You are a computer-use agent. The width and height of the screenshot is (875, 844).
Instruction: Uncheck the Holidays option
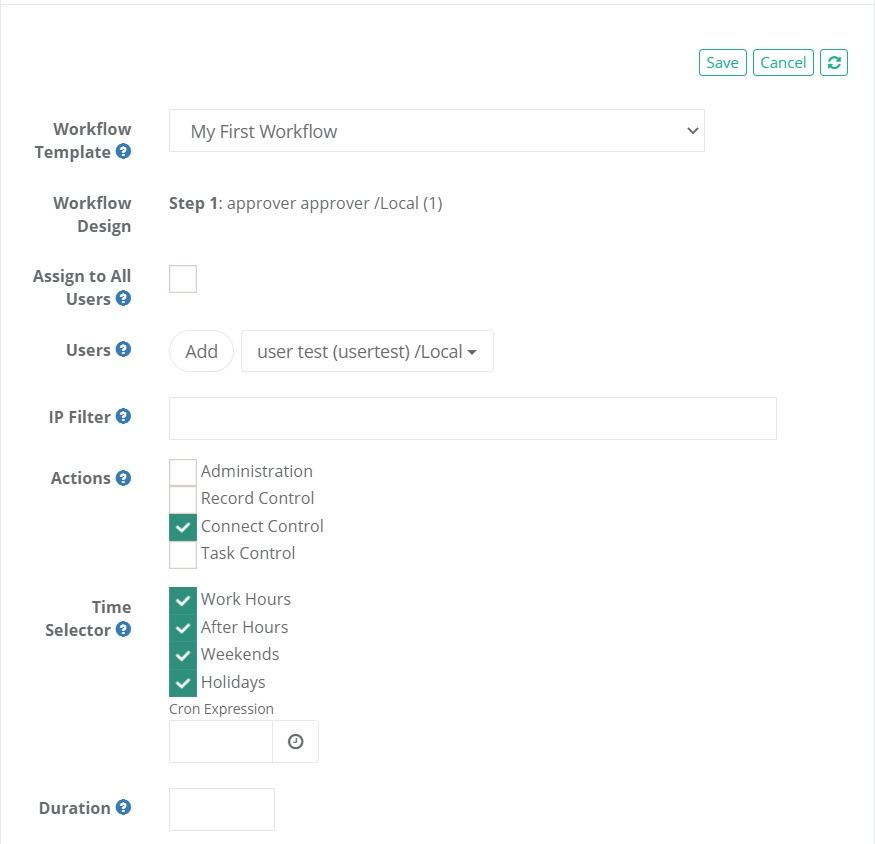[183, 682]
